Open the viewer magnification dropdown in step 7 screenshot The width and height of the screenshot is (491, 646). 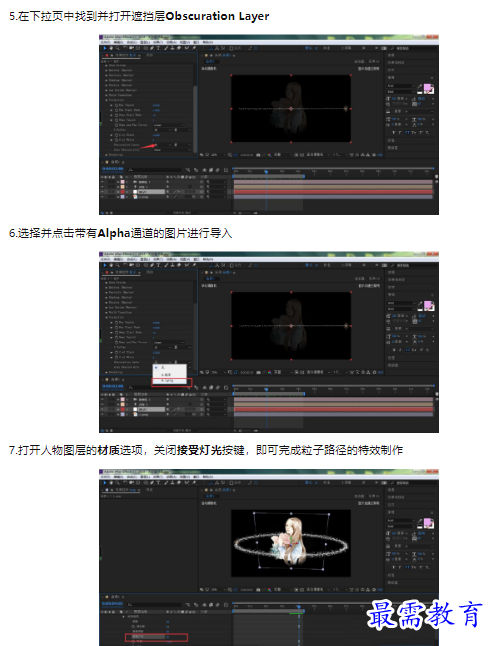pos(218,589)
